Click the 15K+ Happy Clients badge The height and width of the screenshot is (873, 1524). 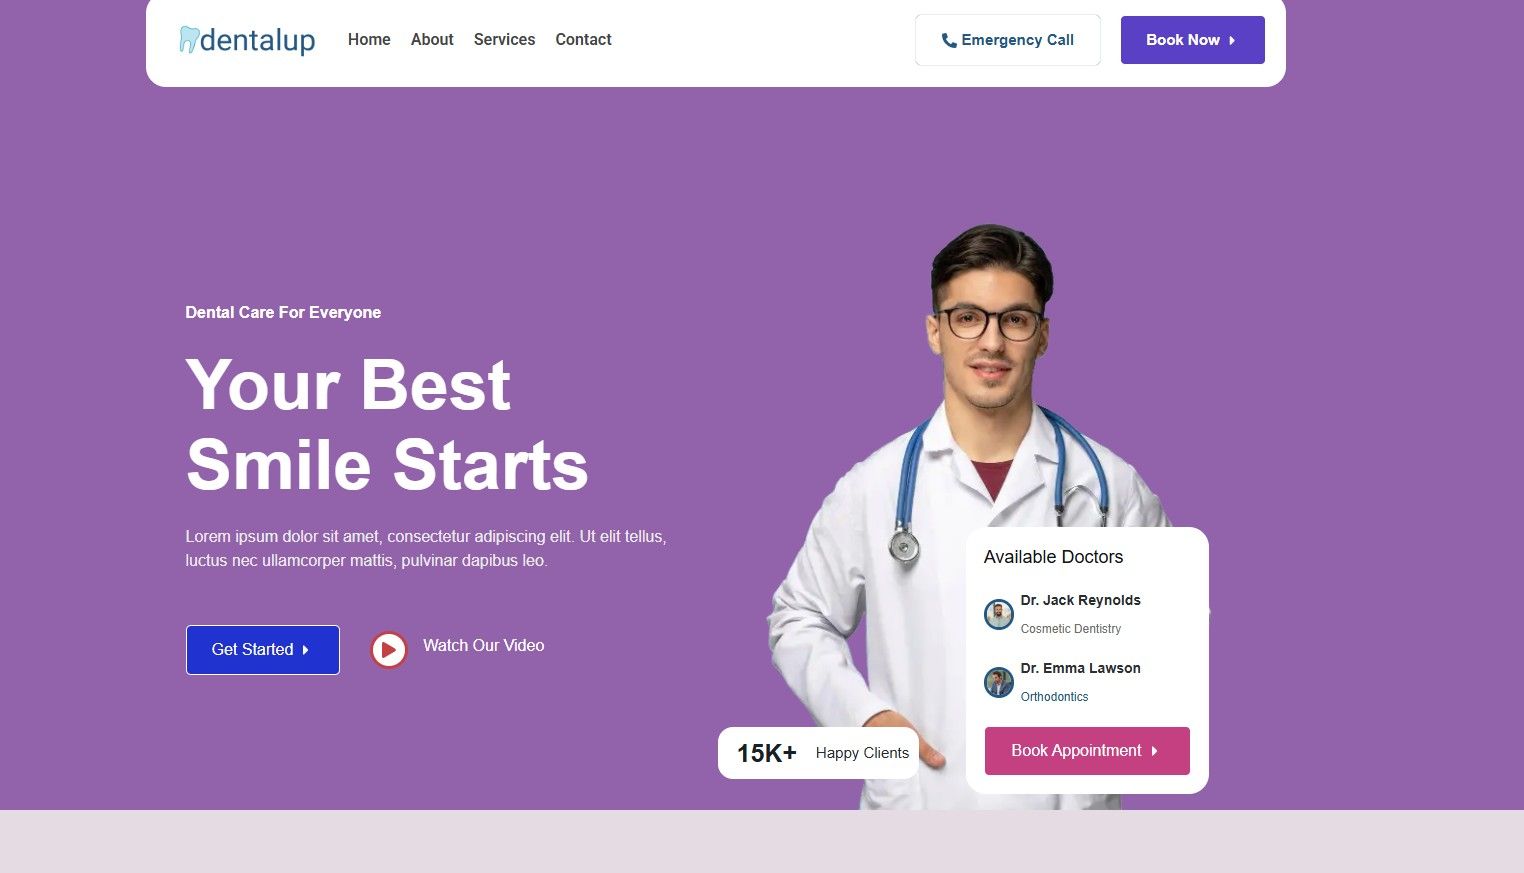pos(818,753)
